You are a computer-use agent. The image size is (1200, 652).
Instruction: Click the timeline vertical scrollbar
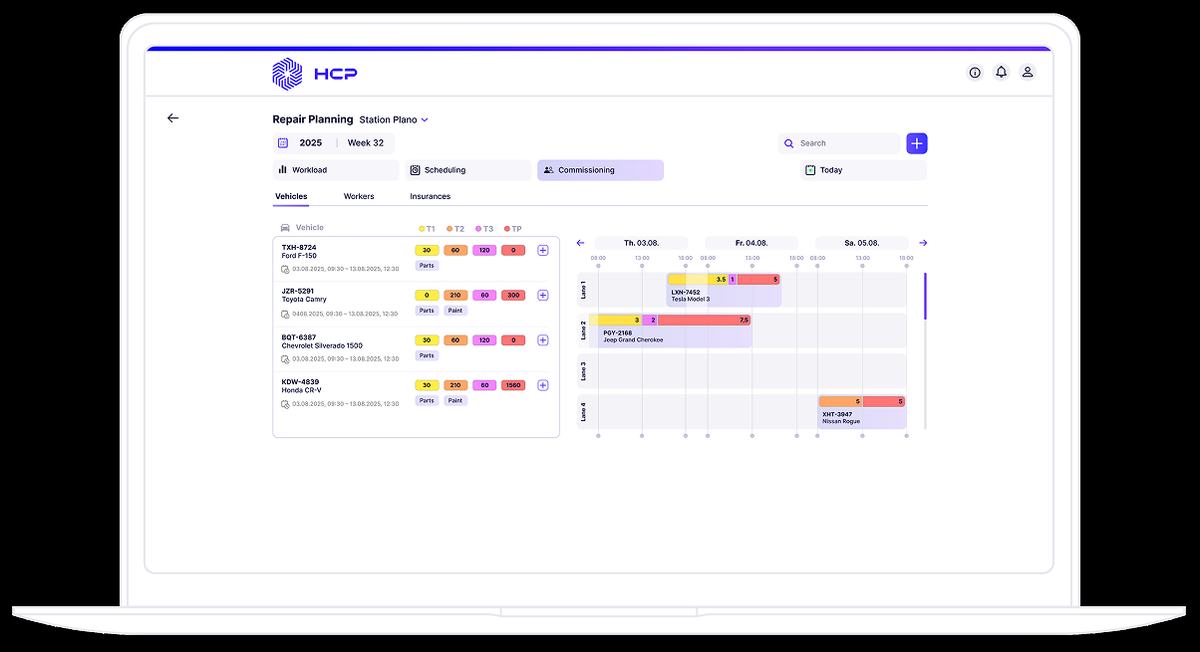point(925,296)
